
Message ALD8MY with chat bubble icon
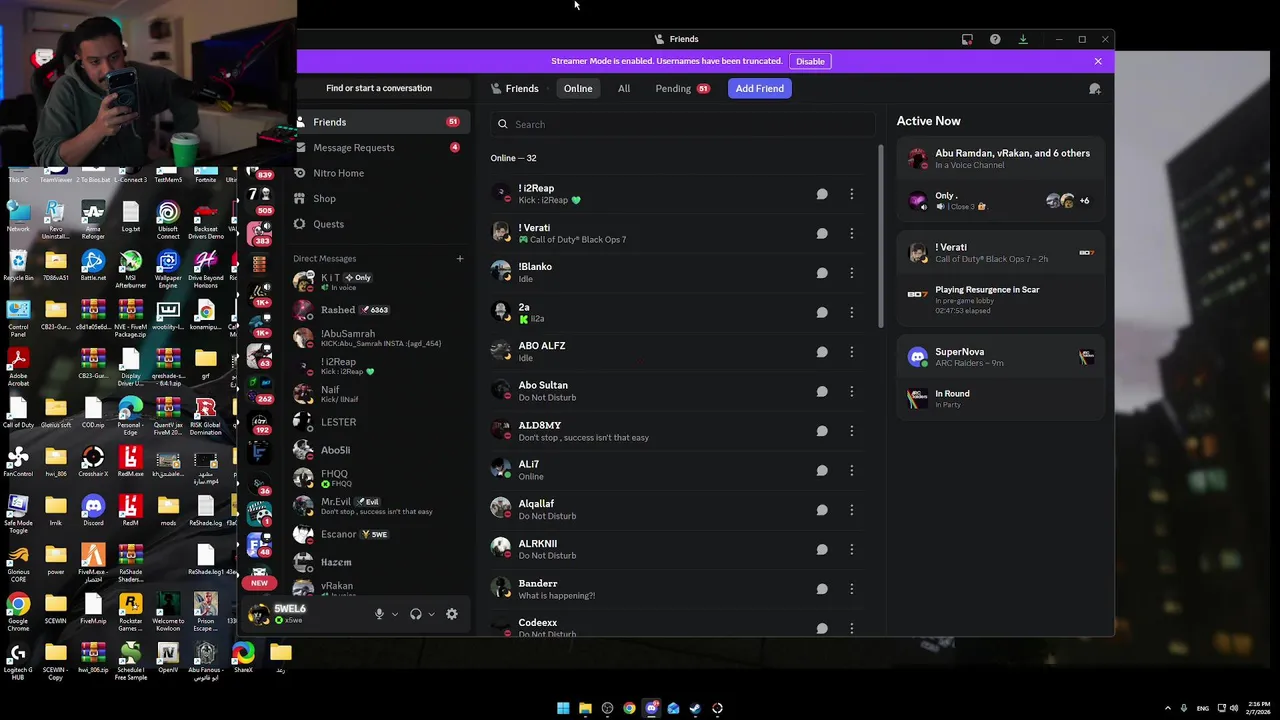[822, 431]
